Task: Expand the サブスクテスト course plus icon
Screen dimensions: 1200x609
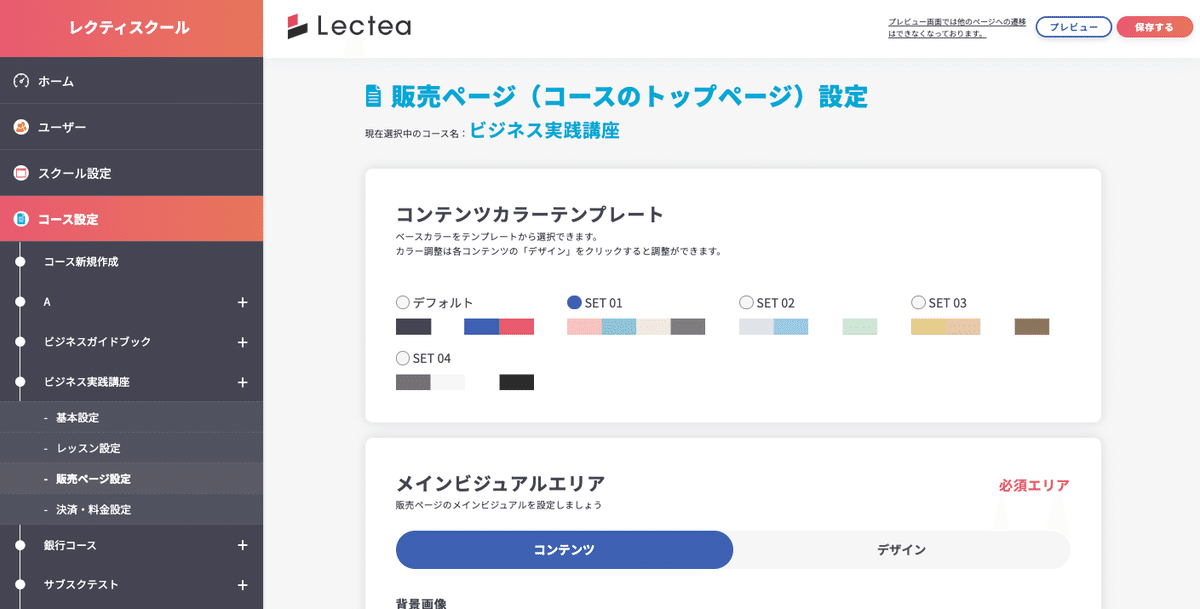Action: (x=242, y=585)
